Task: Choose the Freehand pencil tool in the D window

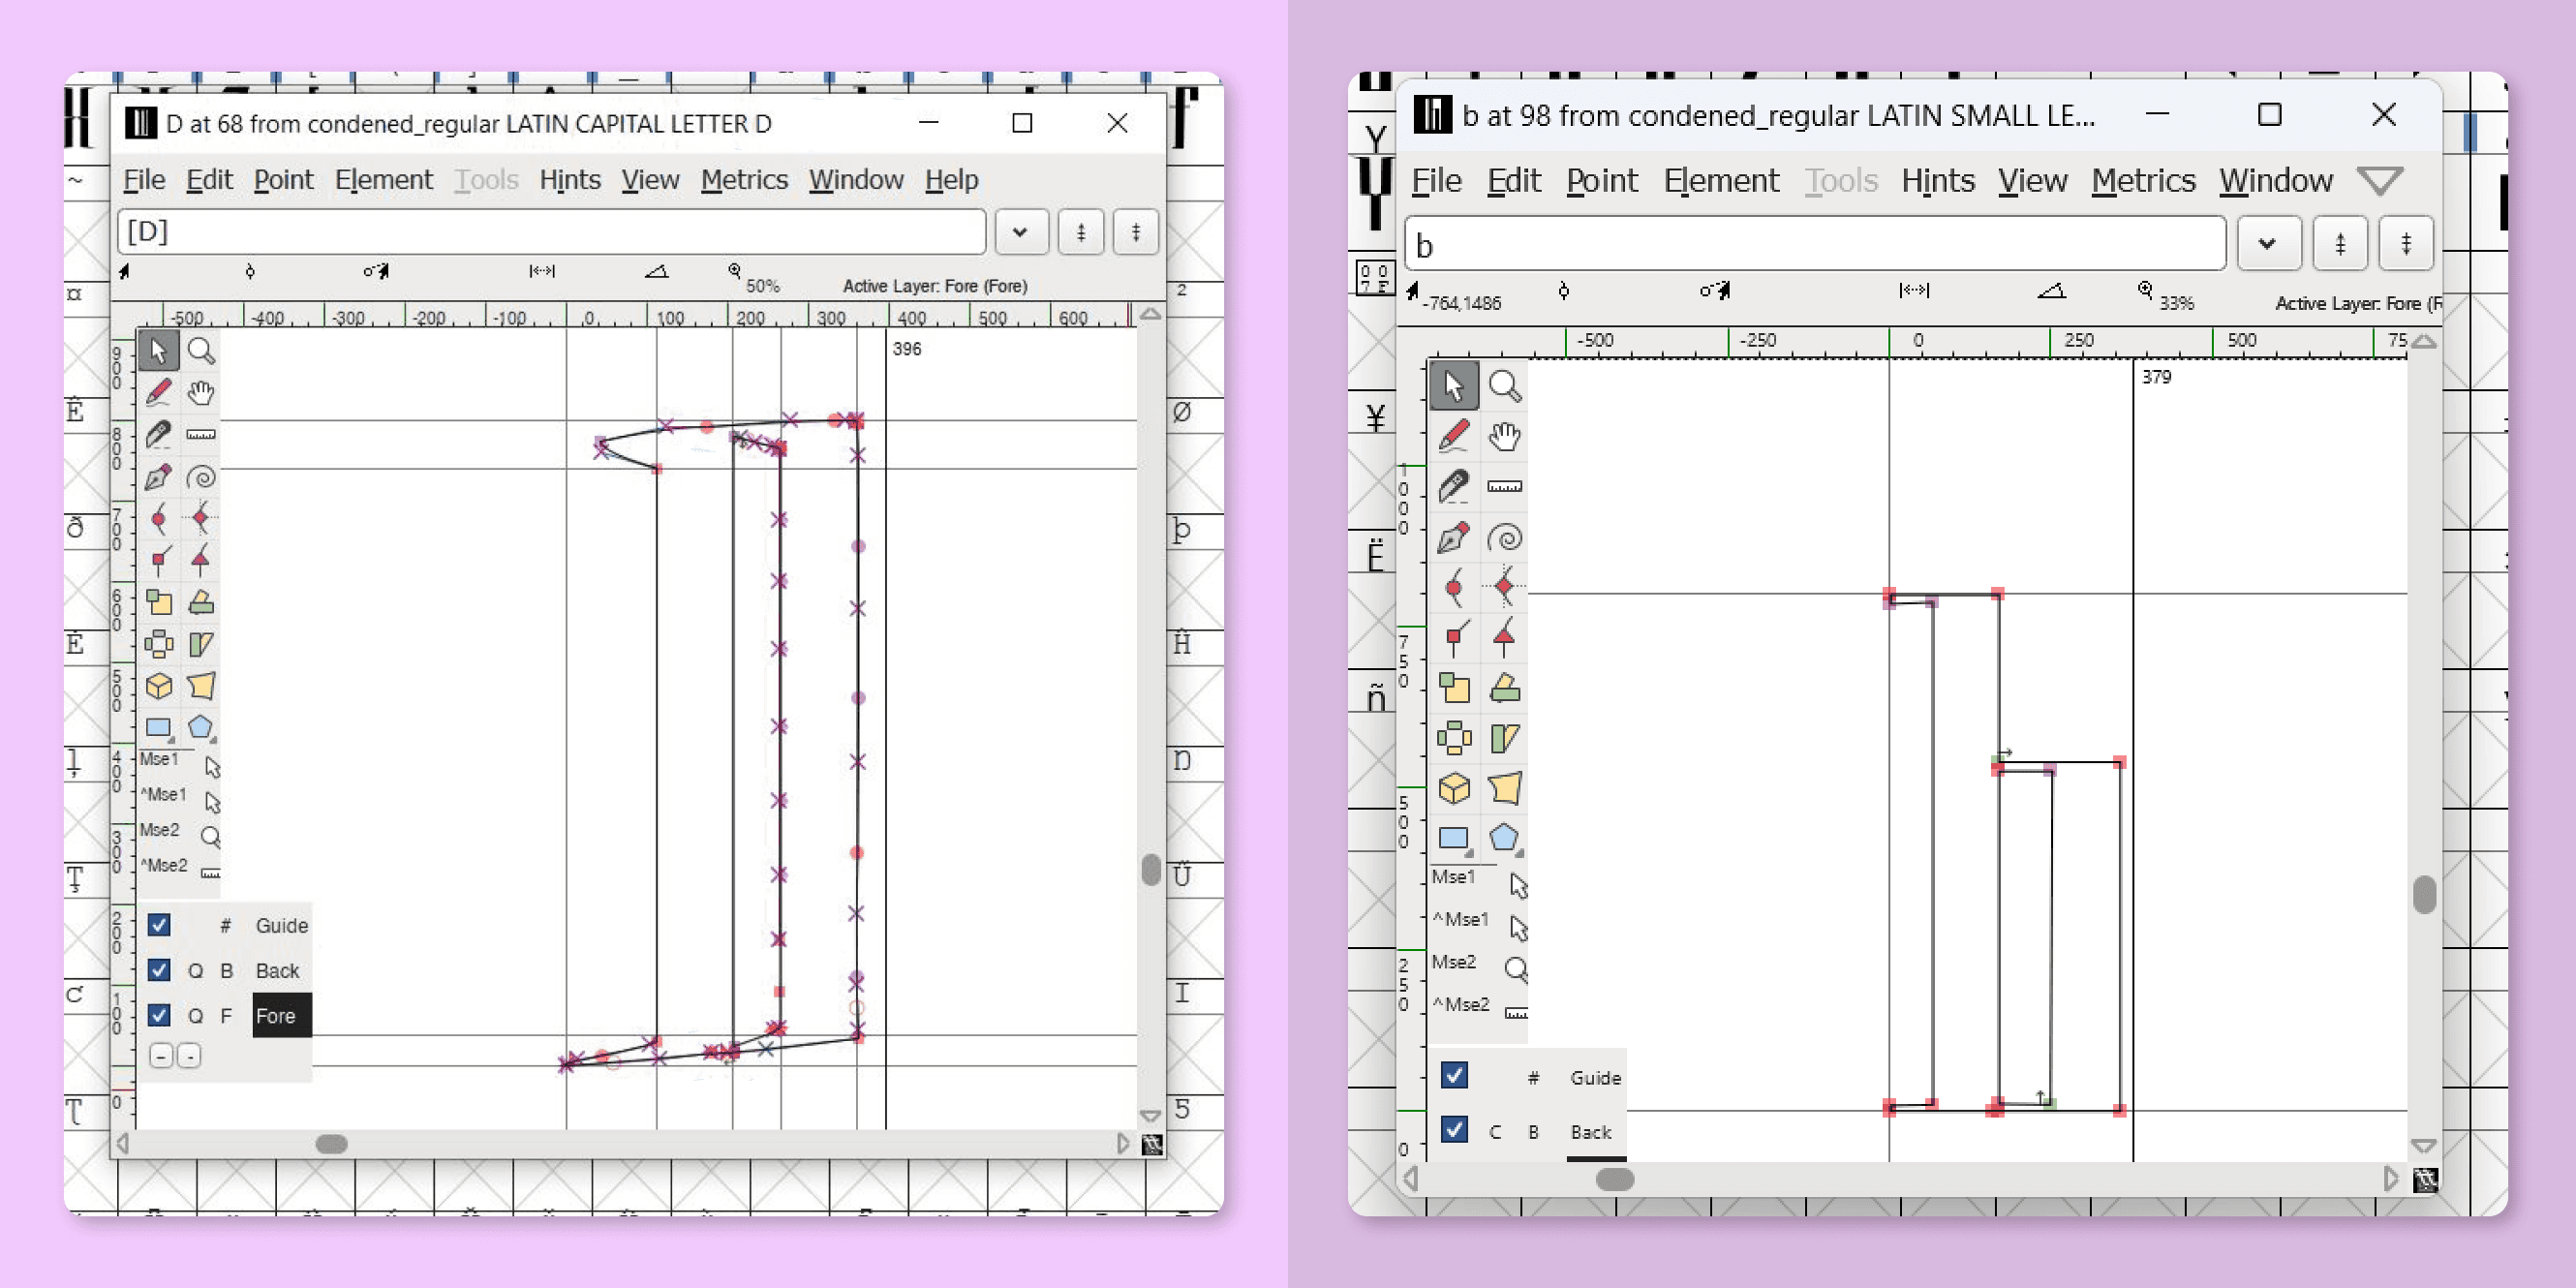Action: point(158,392)
